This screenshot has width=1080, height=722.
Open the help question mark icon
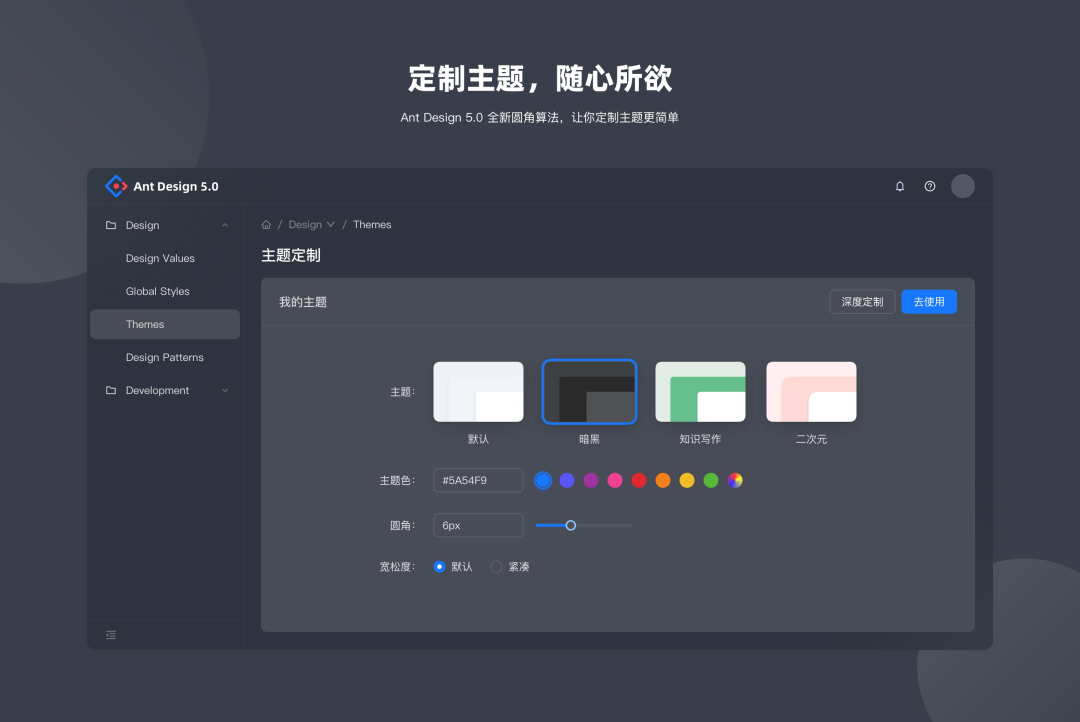pyautogui.click(x=930, y=186)
